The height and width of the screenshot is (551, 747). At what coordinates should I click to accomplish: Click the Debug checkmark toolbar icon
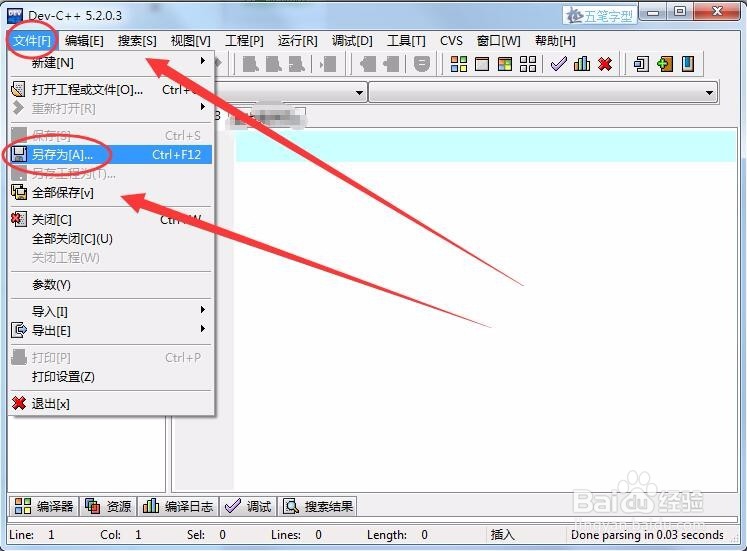tap(558, 64)
